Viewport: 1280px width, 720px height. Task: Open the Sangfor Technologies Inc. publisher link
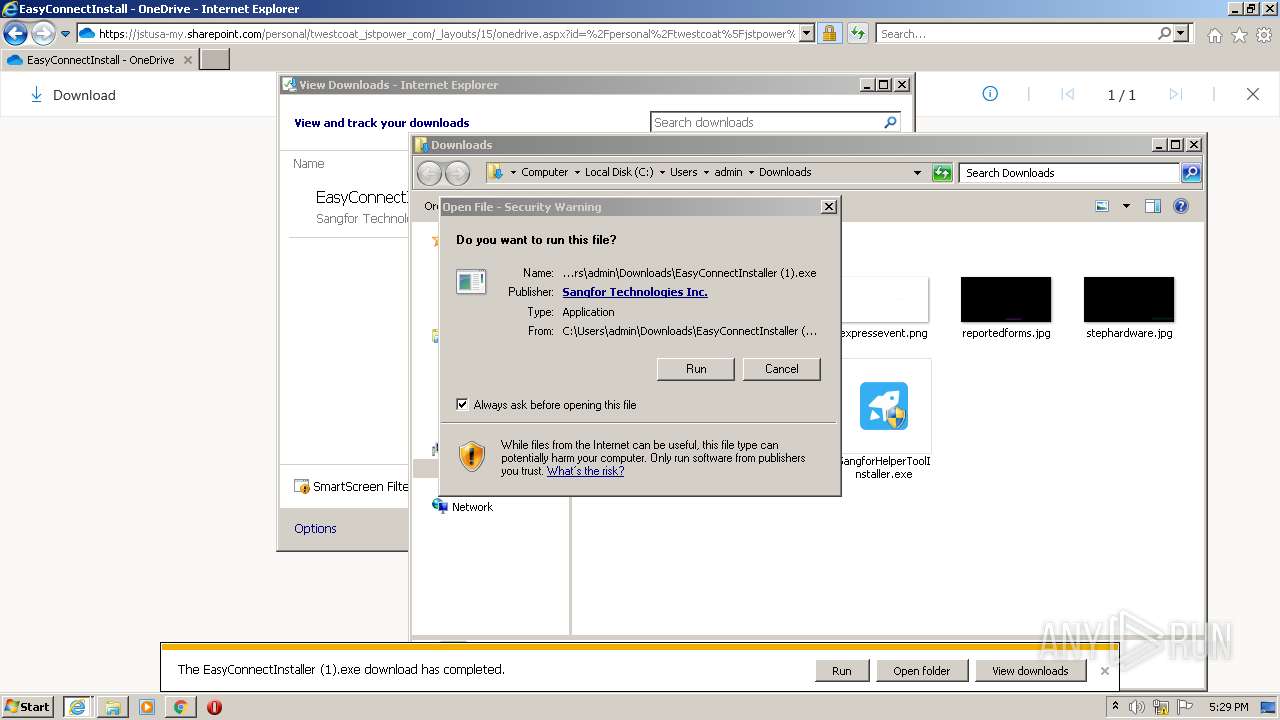pos(634,292)
